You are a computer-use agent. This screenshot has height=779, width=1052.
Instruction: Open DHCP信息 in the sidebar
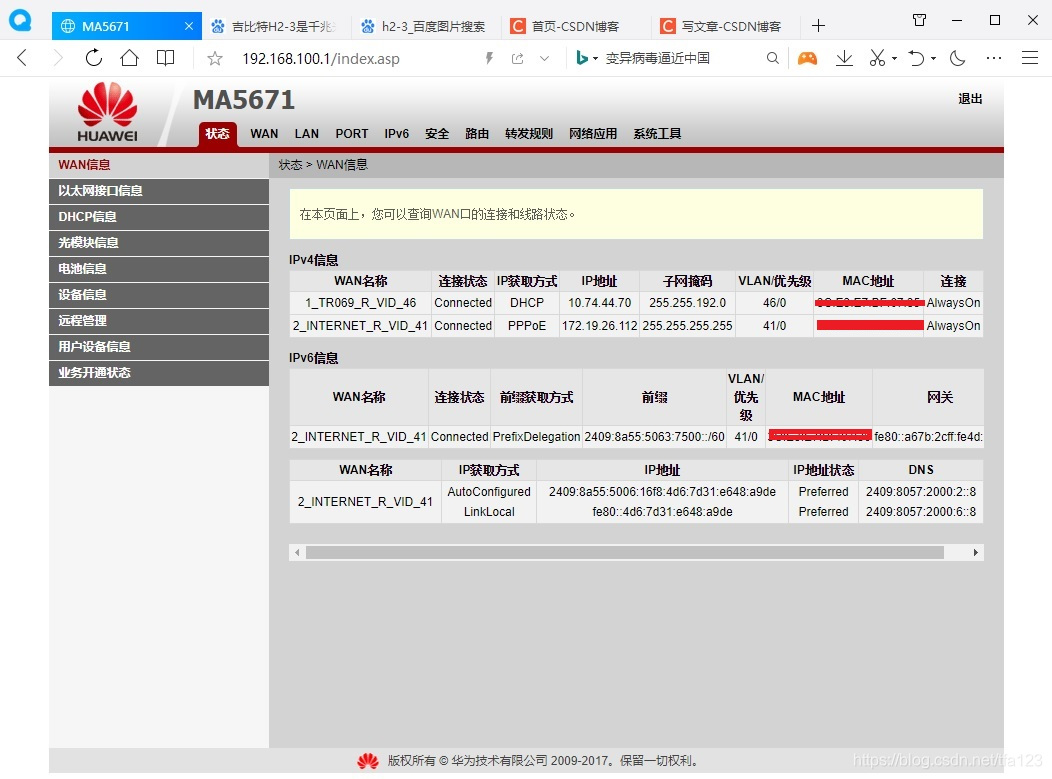tap(159, 217)
